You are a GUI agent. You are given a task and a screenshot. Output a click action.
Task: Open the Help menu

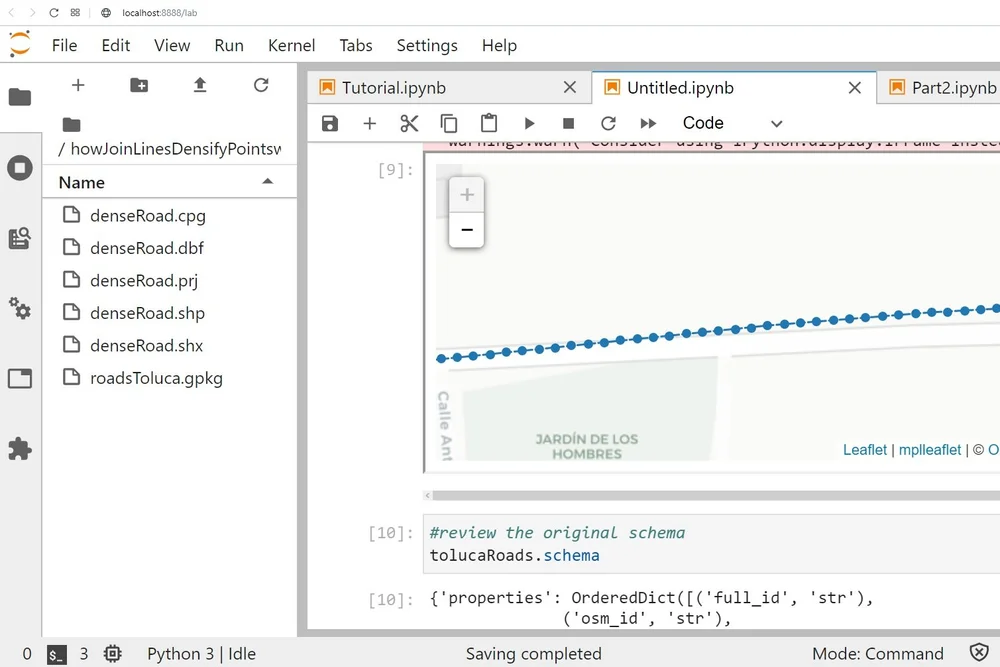click(x=499, y=45)
